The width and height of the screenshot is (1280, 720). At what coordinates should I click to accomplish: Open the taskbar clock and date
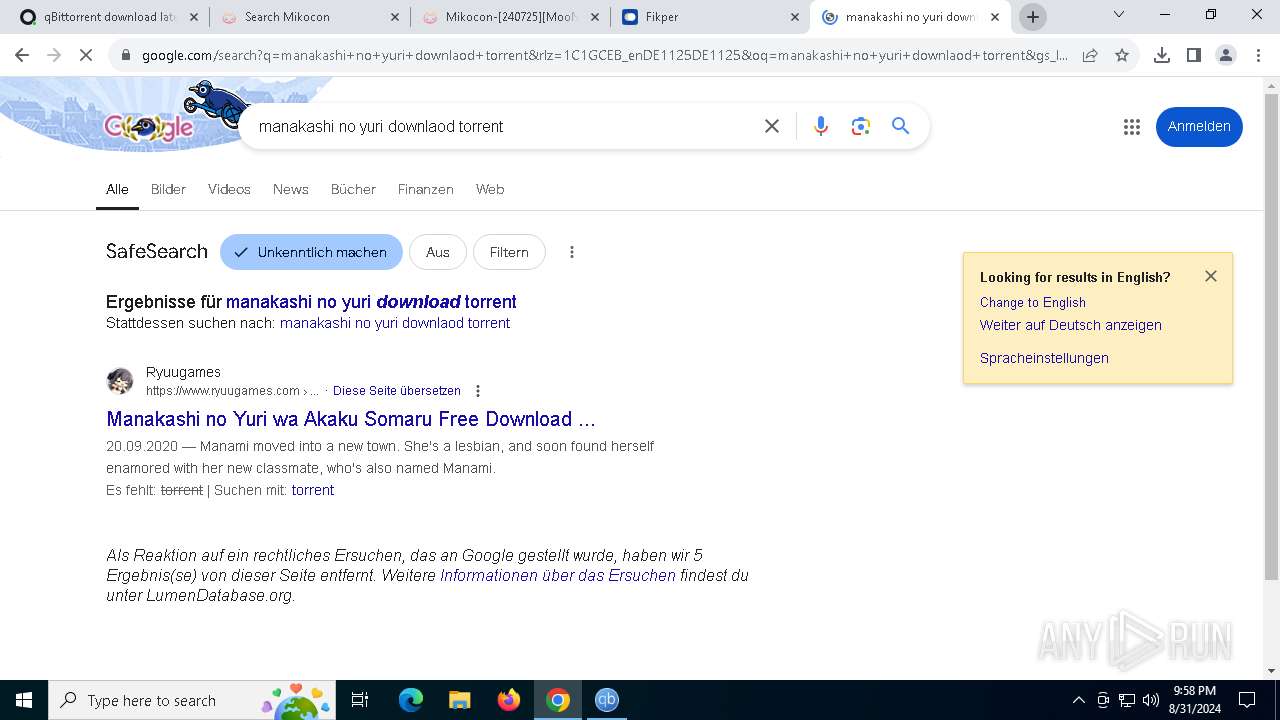click(x=1194, y=700)
